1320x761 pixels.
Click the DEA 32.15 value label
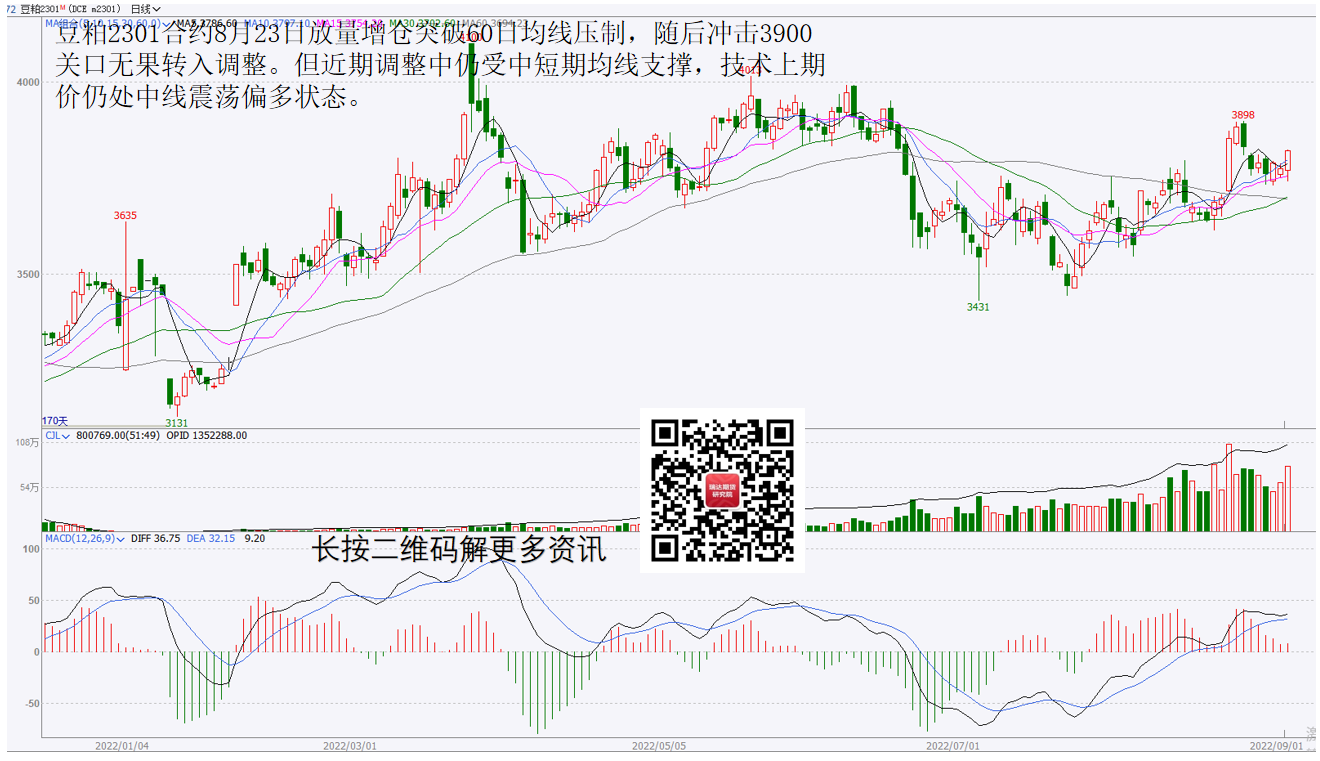coord(213,538)
